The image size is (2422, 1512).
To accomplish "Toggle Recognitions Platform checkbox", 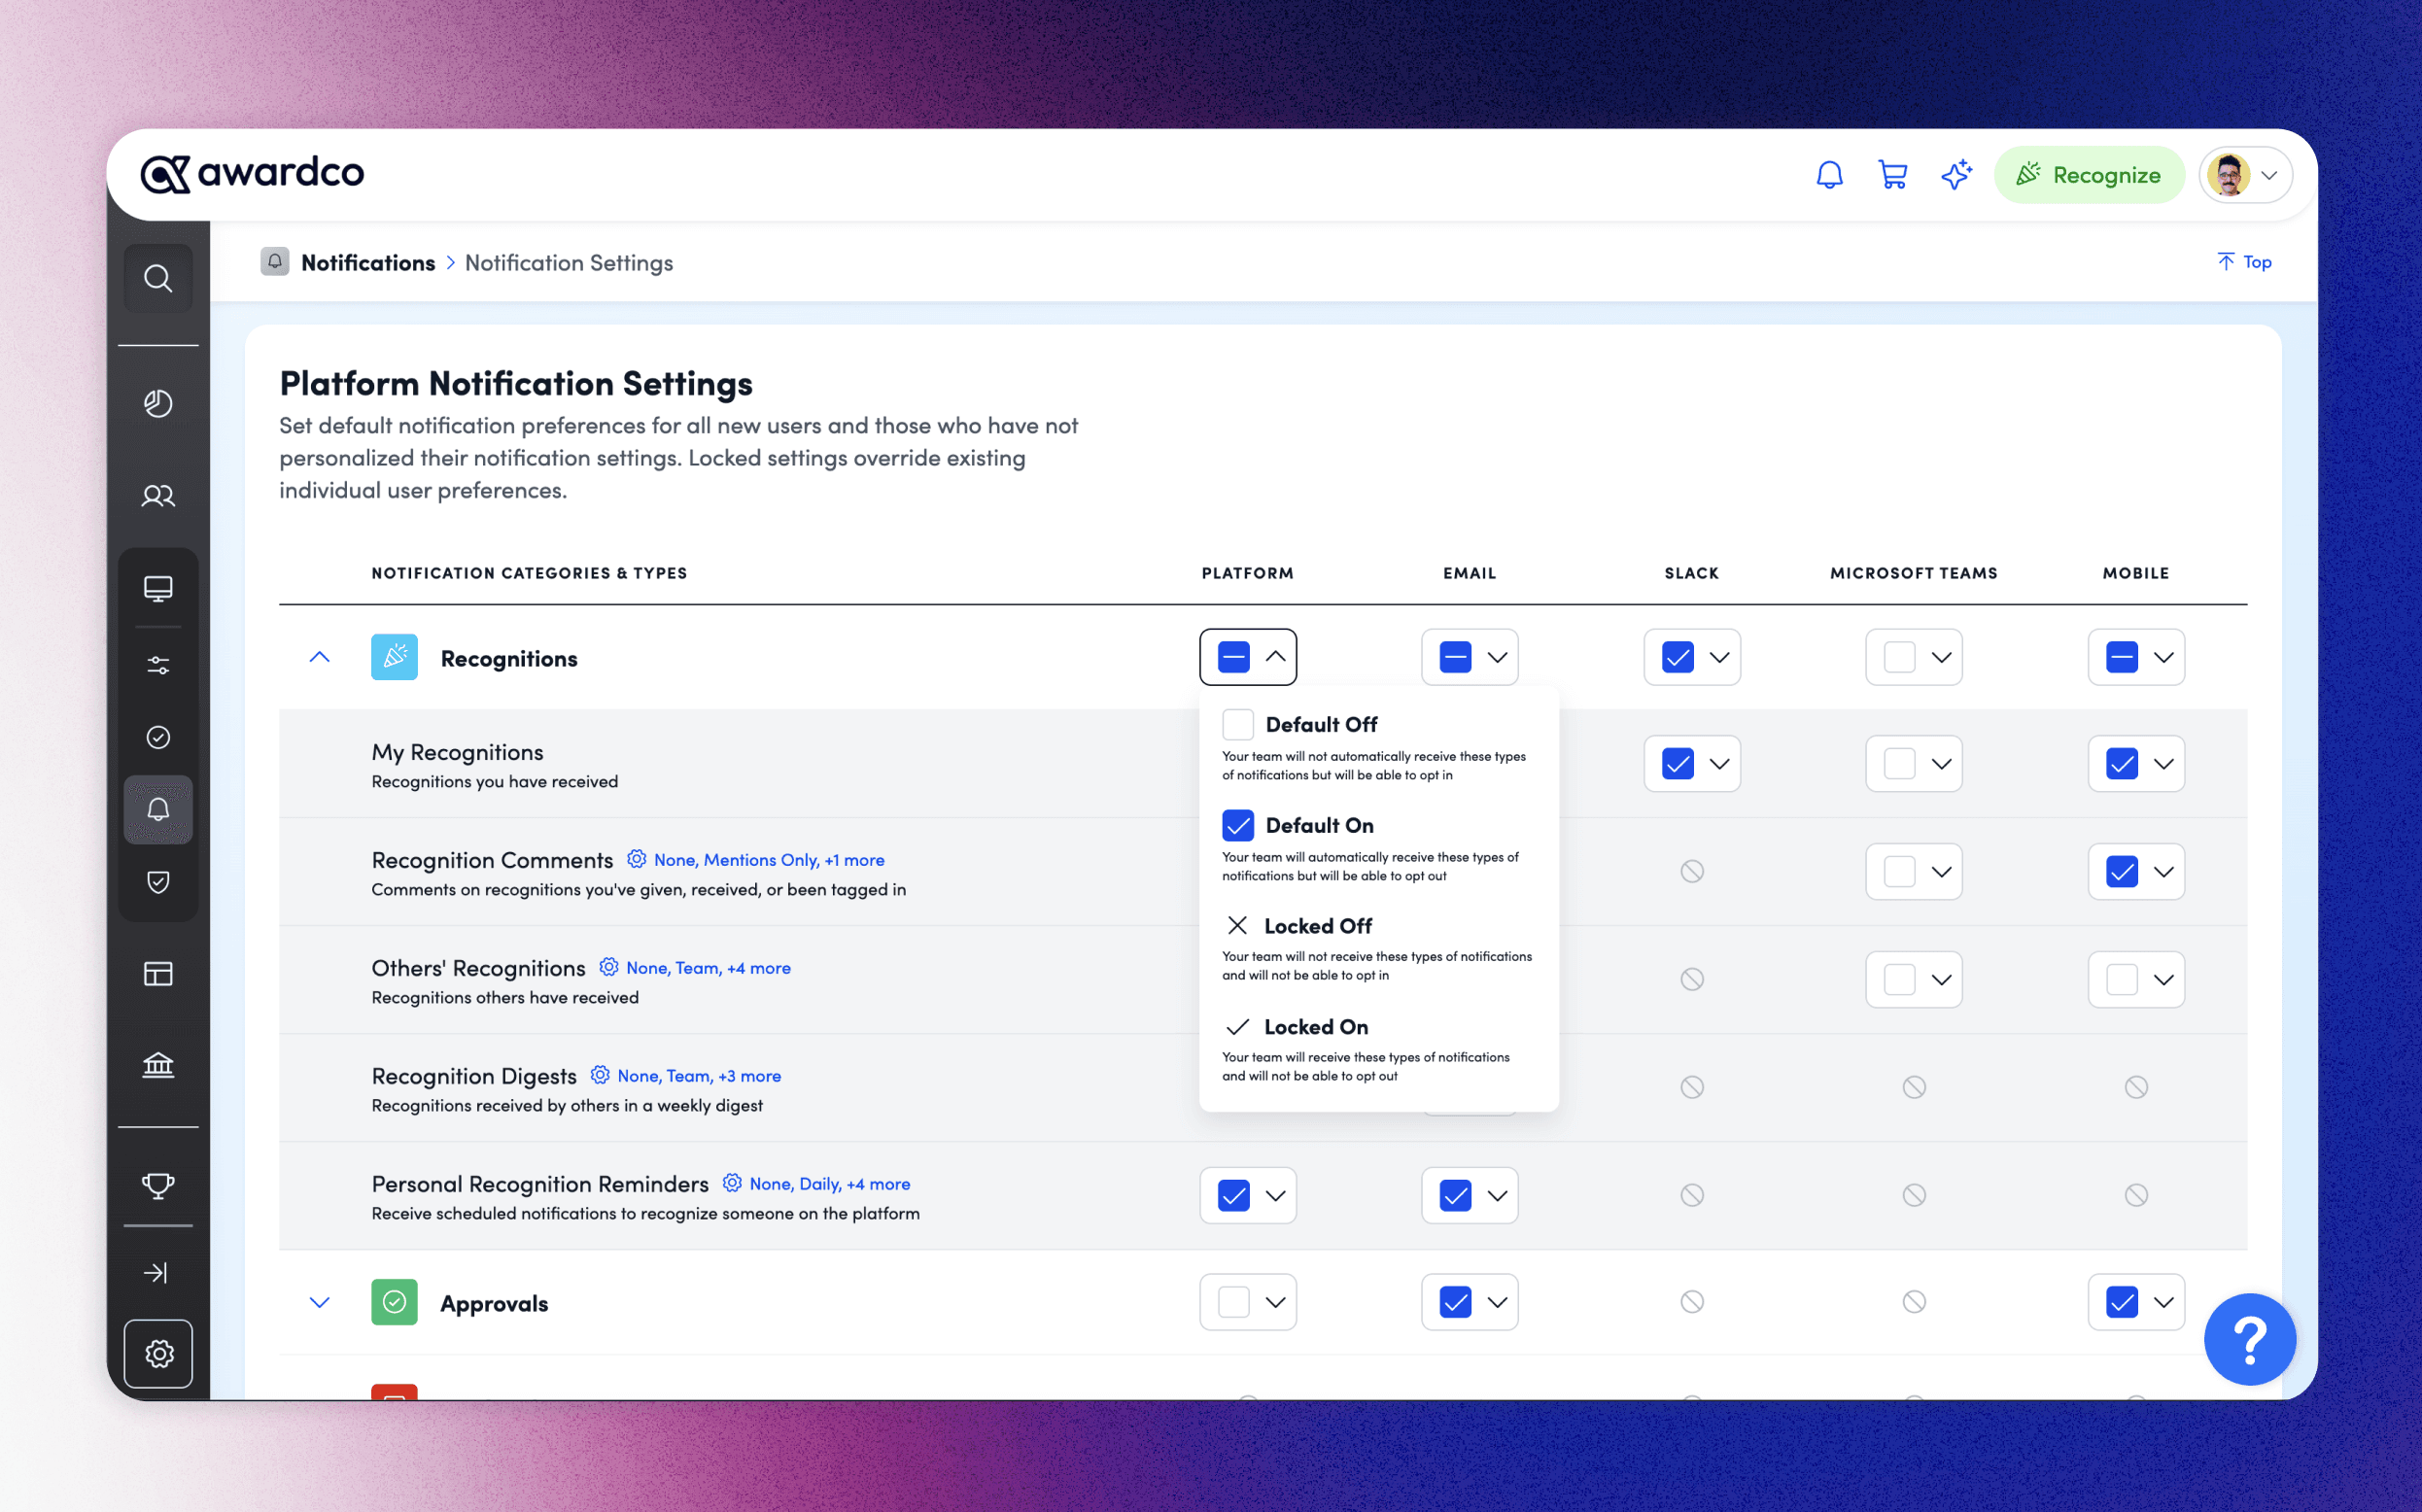I will click(1233, 657).
